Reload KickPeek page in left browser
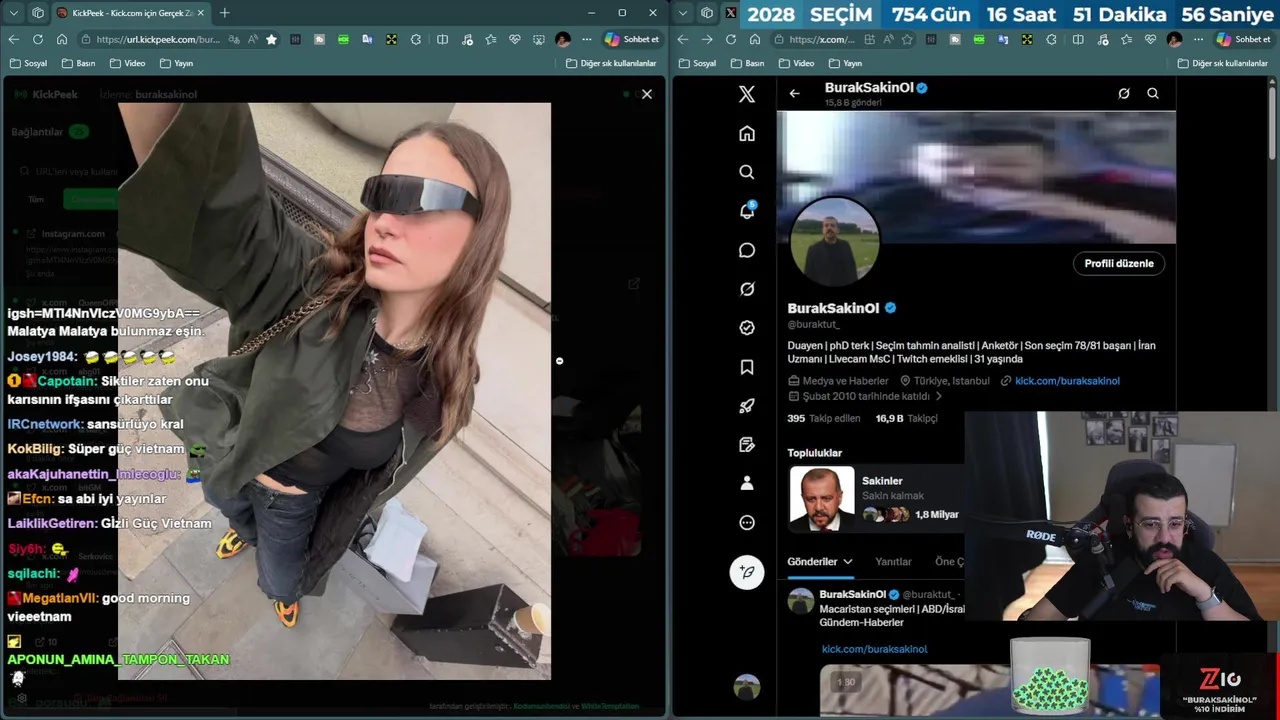This screenshot has height=720, width=1280. 37,39
